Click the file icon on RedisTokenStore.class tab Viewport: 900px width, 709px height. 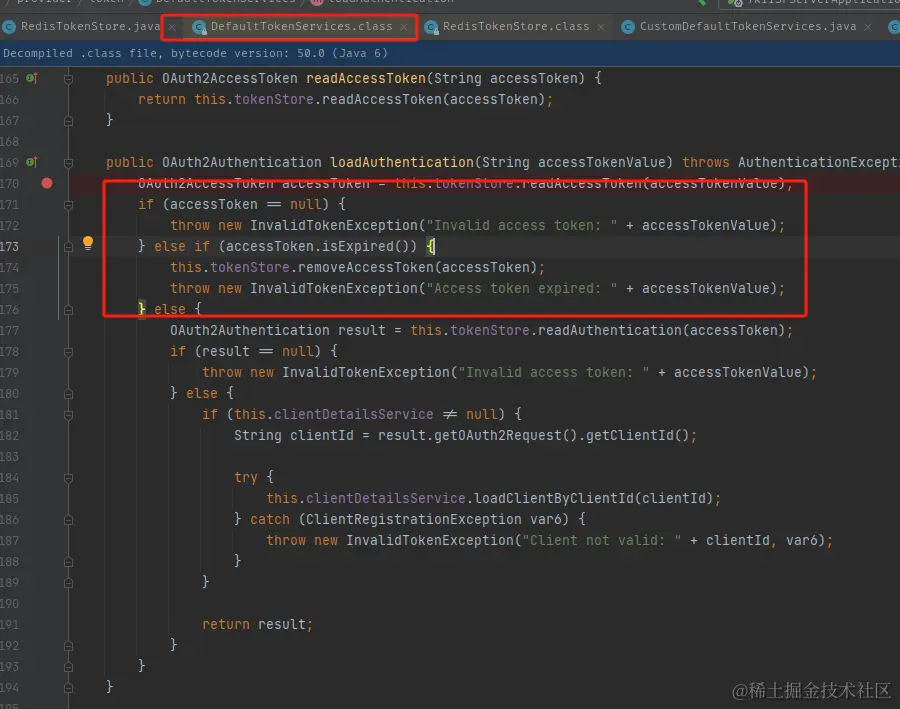pos(431,27)
